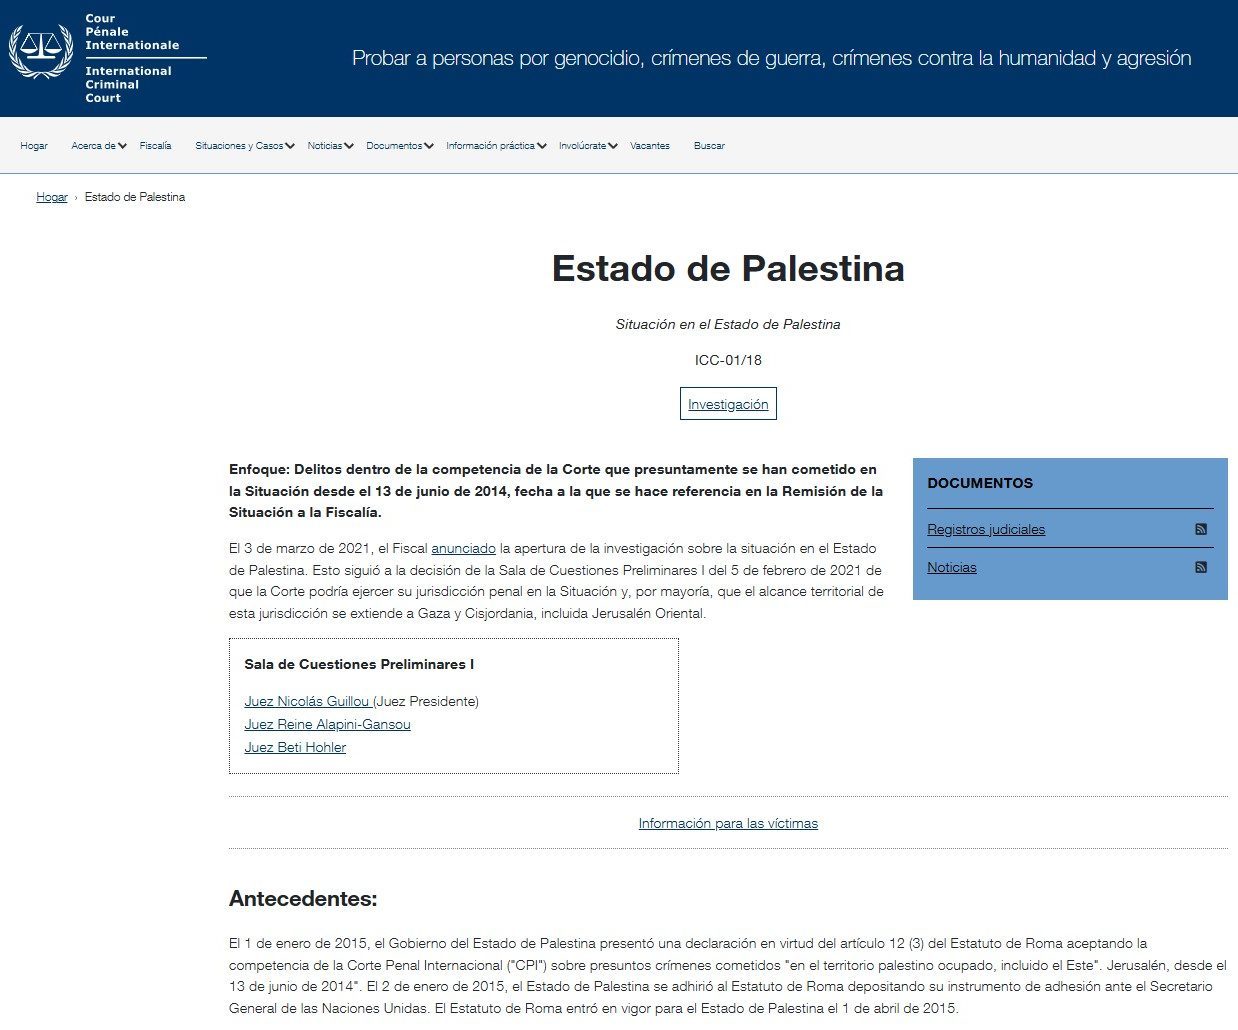Image resolution: width=1238 pixels, height=1030 pixels.
Task: Click the ICC scales logo
Action: tap(41, 50)
